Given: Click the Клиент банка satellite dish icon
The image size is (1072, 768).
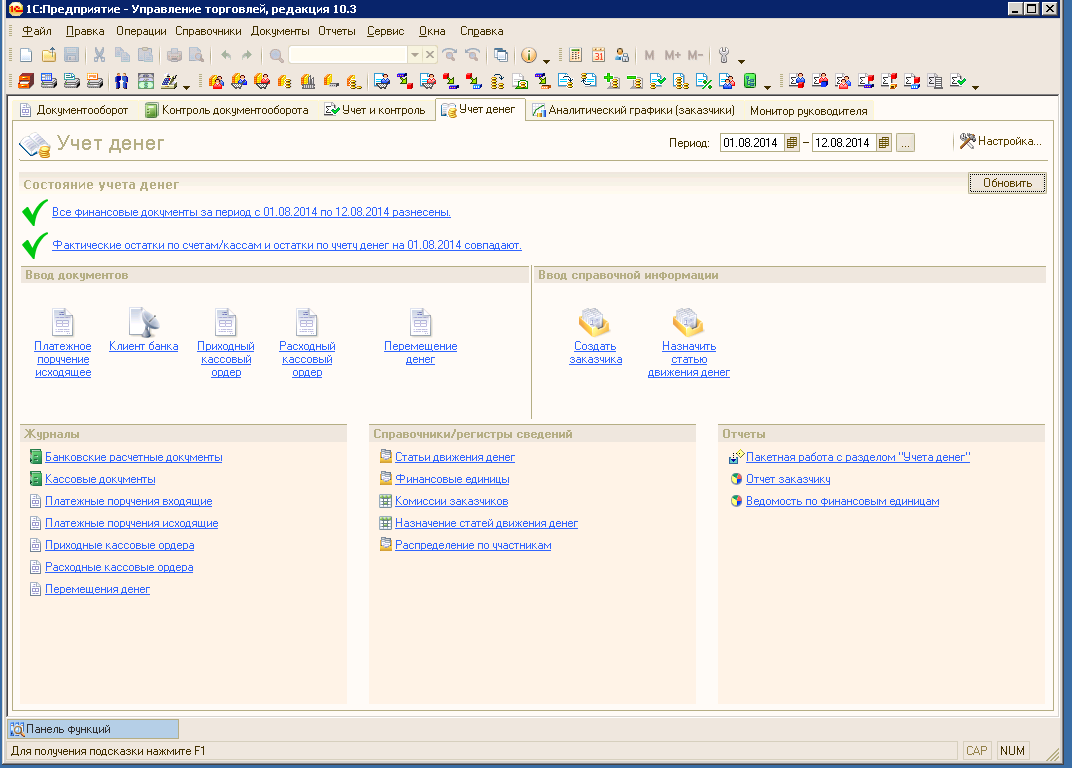Looking at the screenshot, I should [x=143, y=322].
